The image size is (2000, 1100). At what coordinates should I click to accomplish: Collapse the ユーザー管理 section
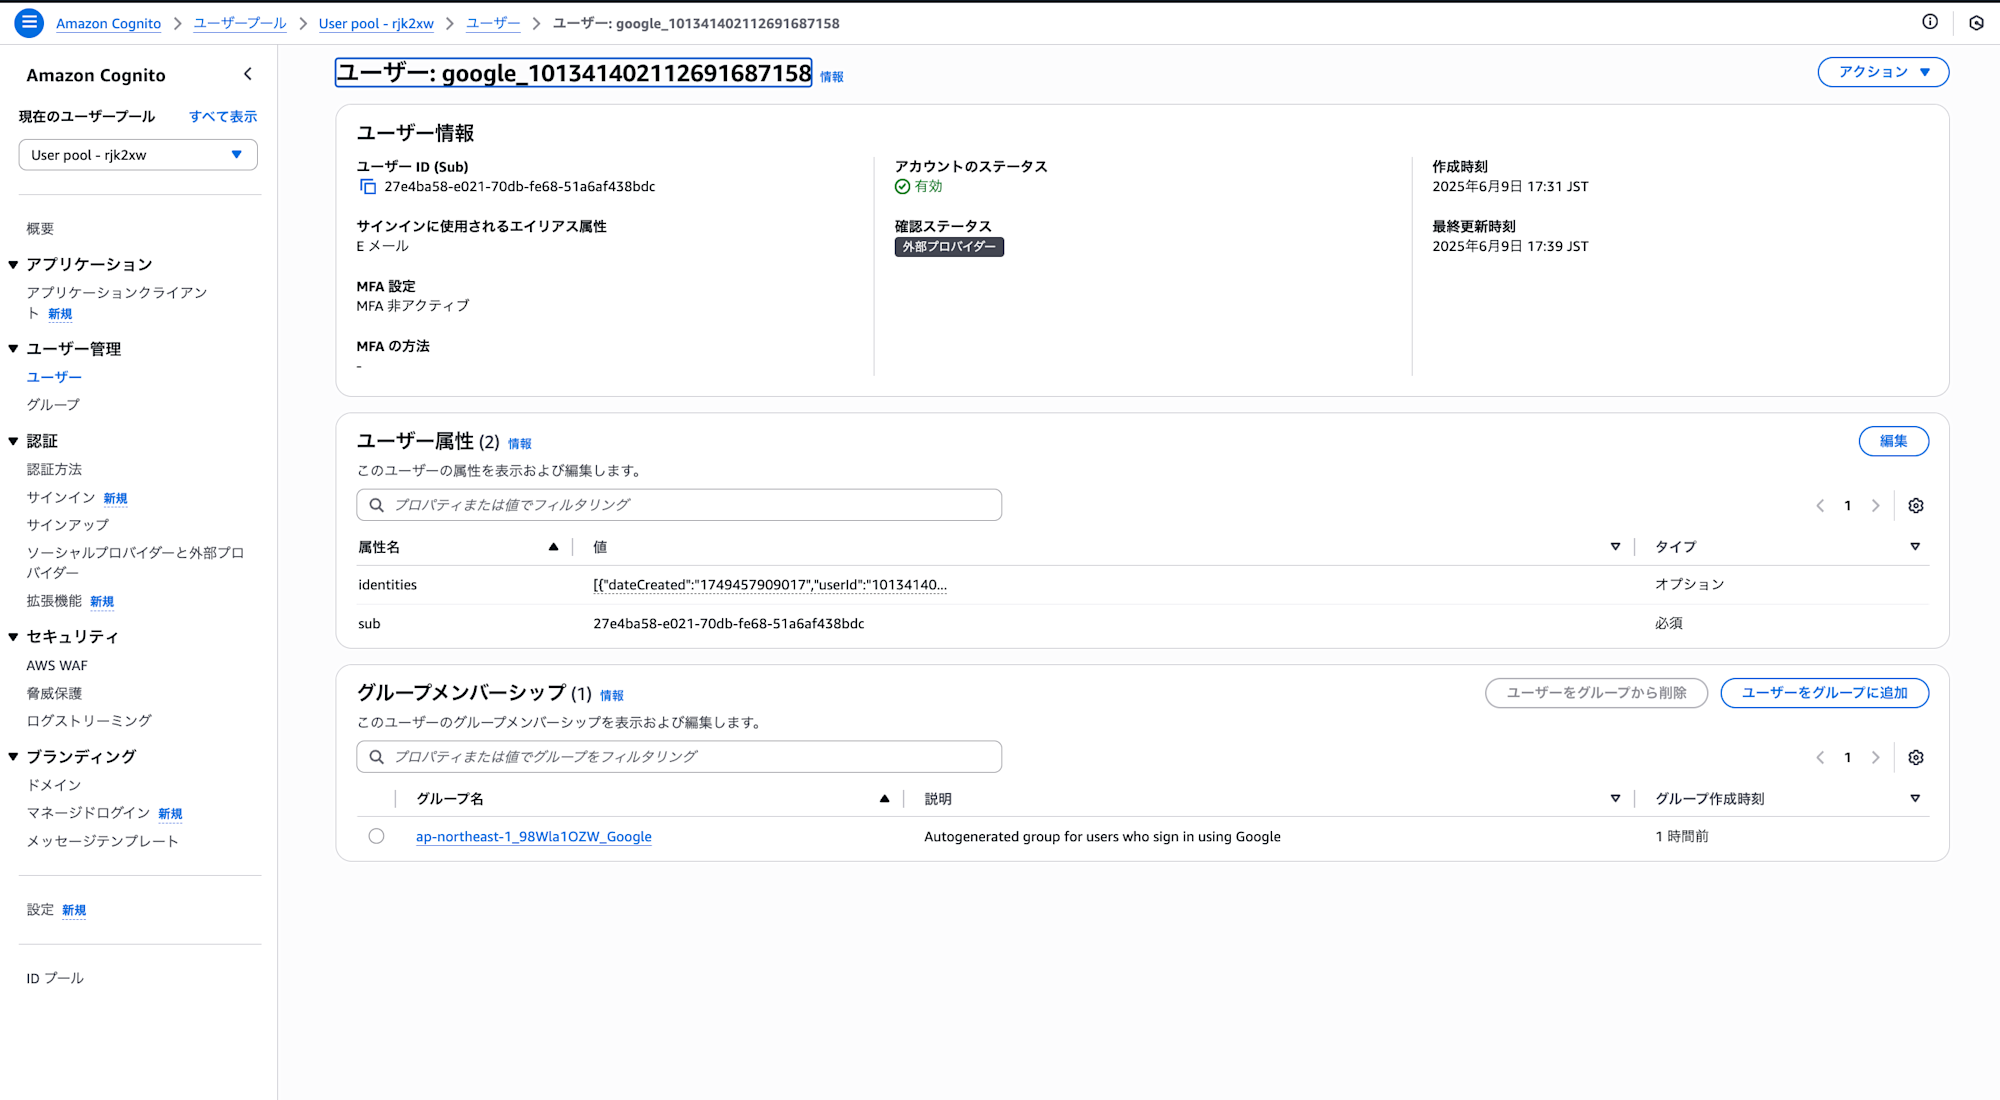(13, 349)
